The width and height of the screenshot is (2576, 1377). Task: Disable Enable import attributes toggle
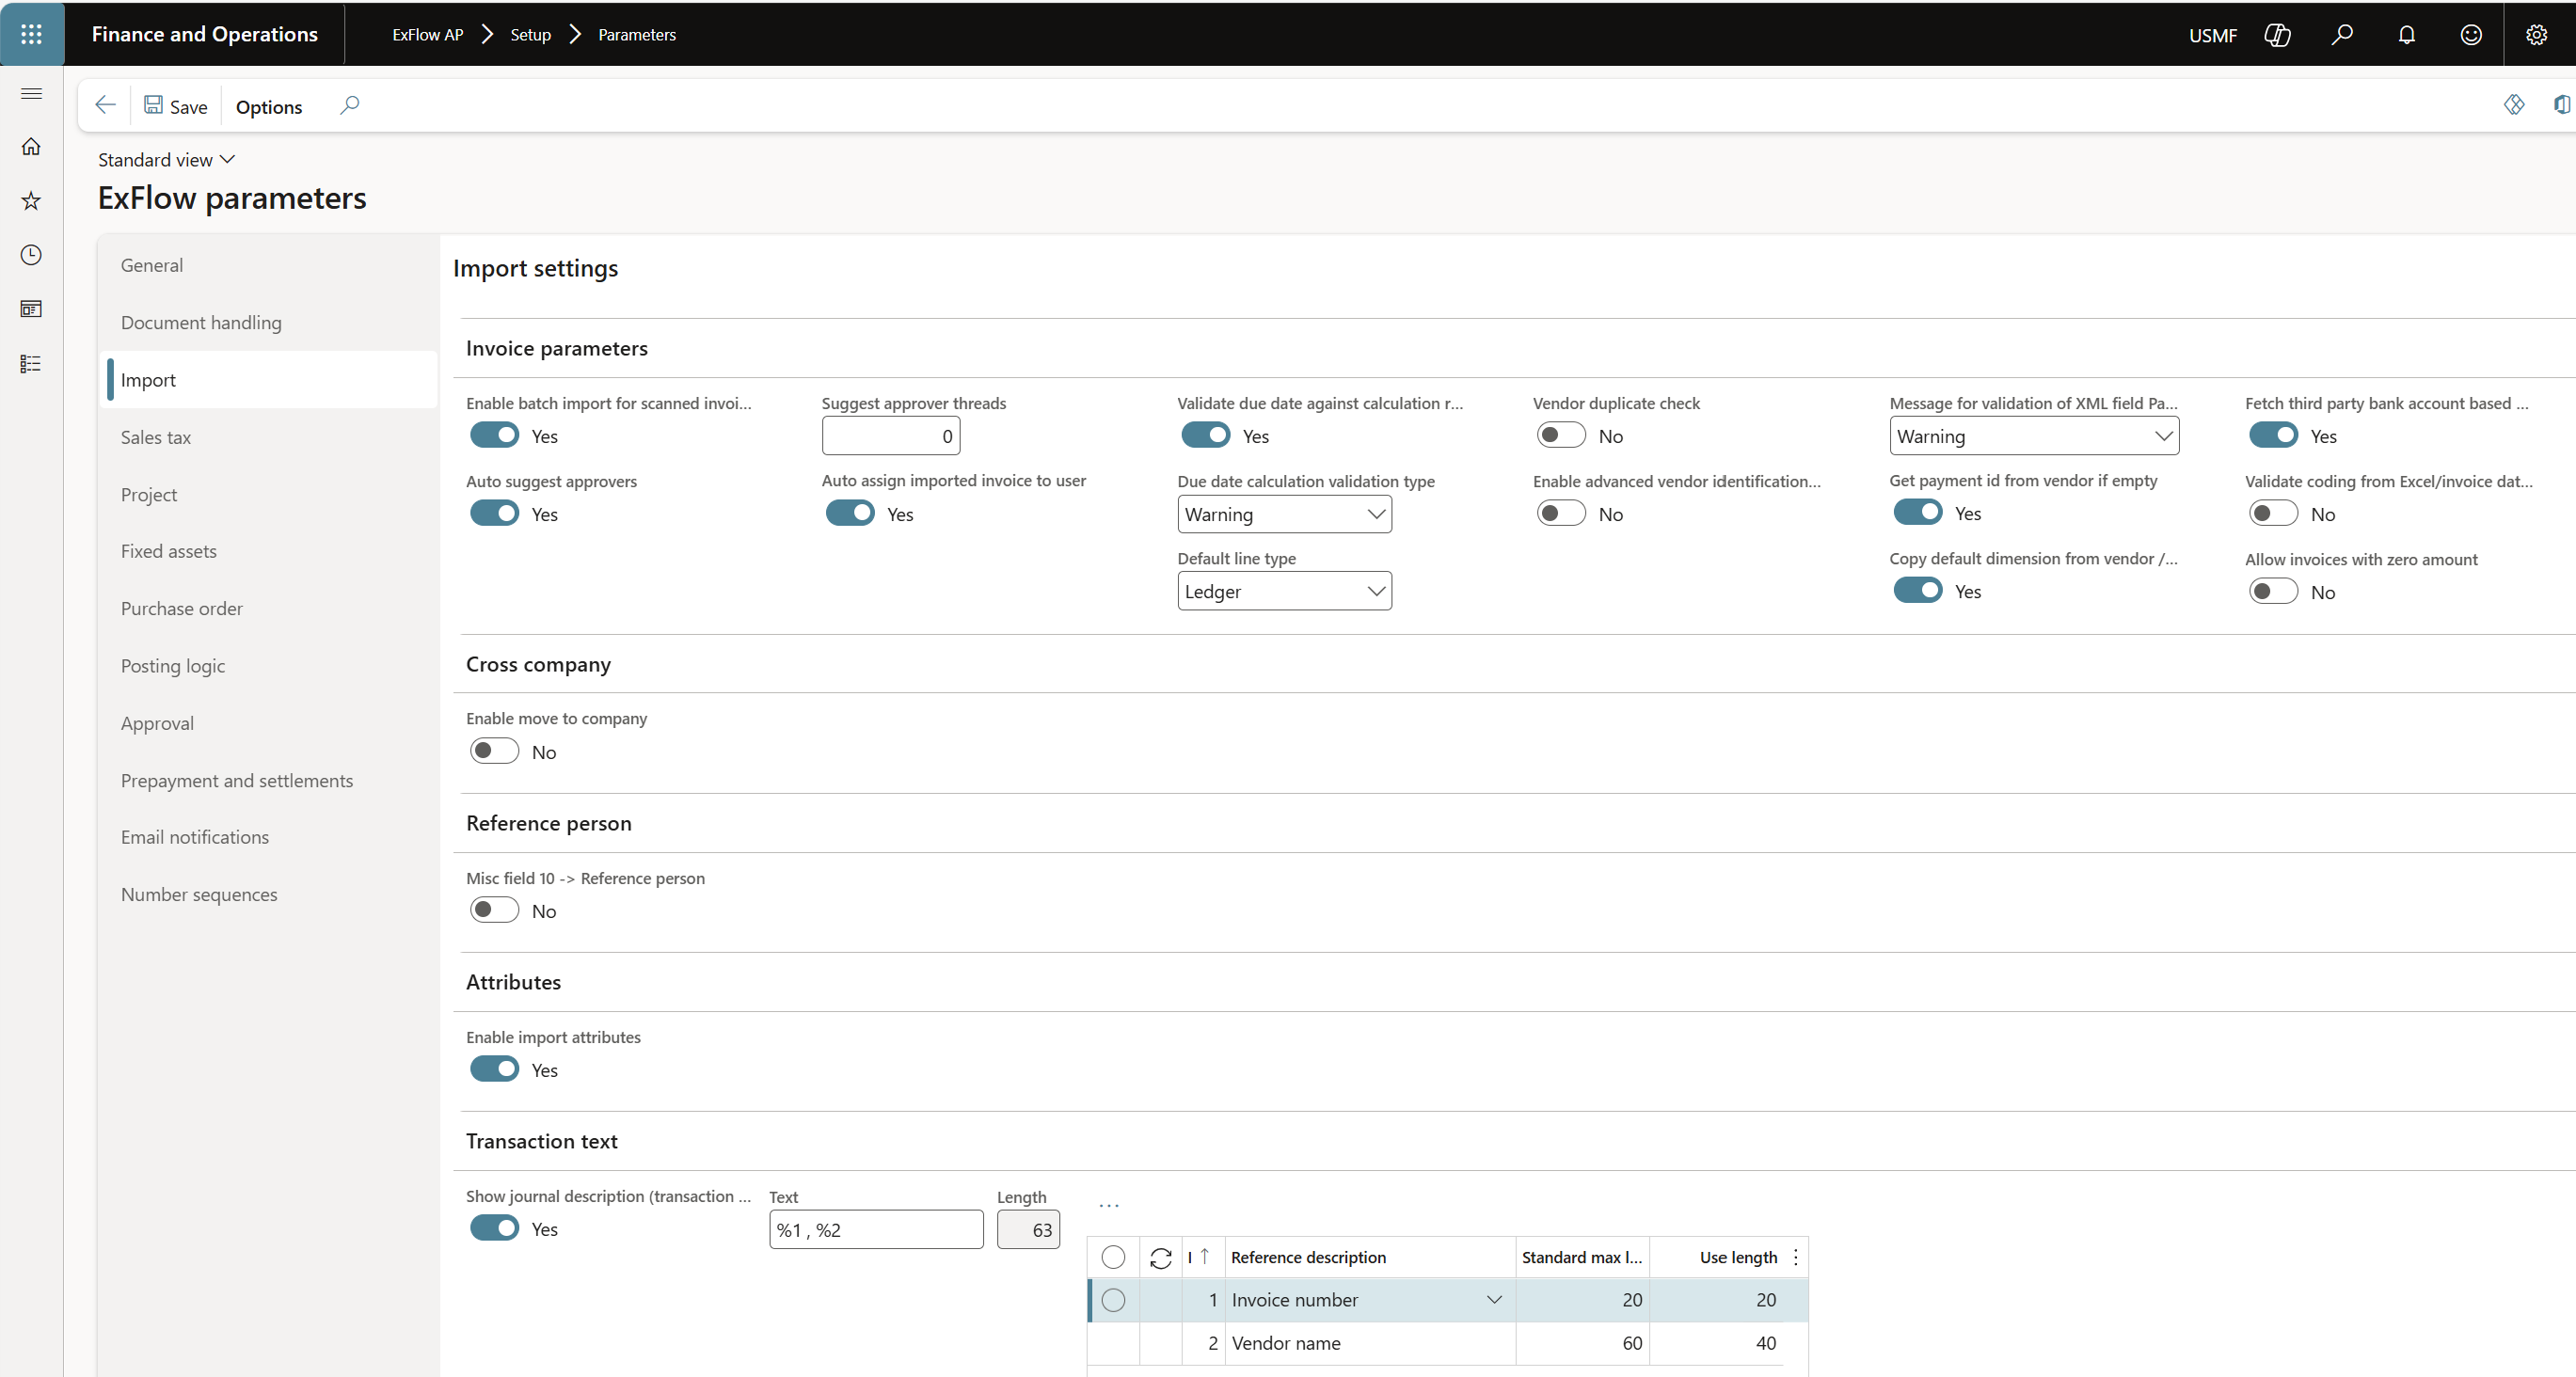tap(495, 1069)
